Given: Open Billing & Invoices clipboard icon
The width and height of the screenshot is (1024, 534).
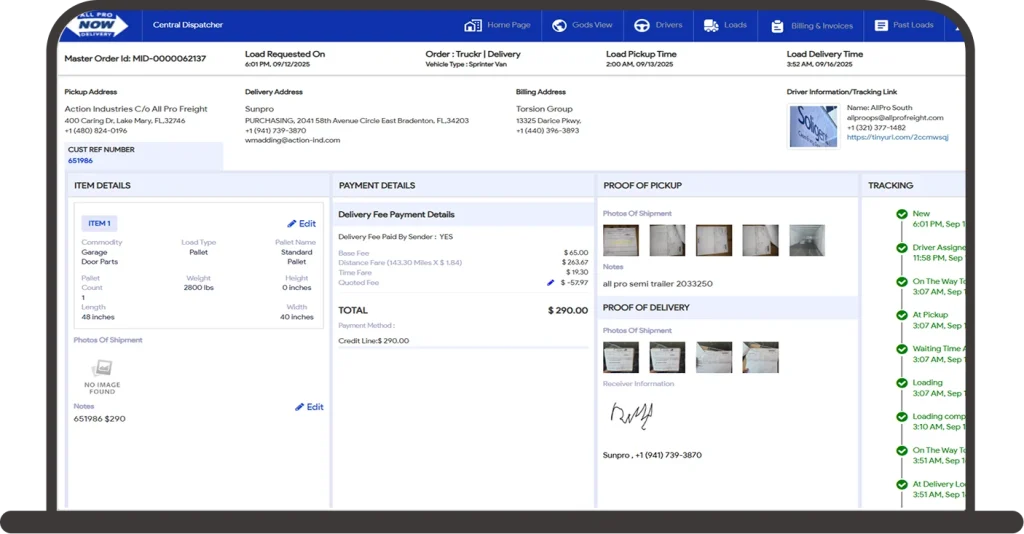Looking at the screenshot, I should (x=778, y=25).
